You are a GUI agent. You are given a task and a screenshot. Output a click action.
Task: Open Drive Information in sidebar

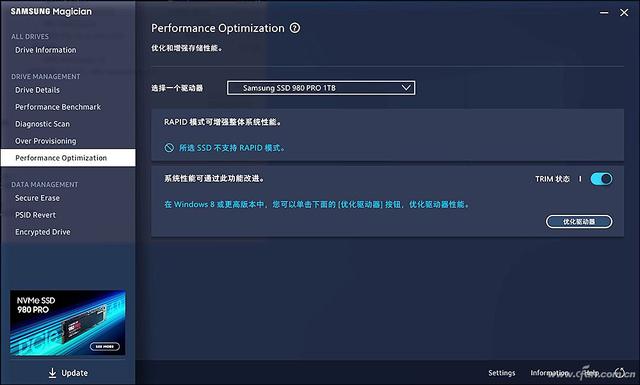click(46, 50)
